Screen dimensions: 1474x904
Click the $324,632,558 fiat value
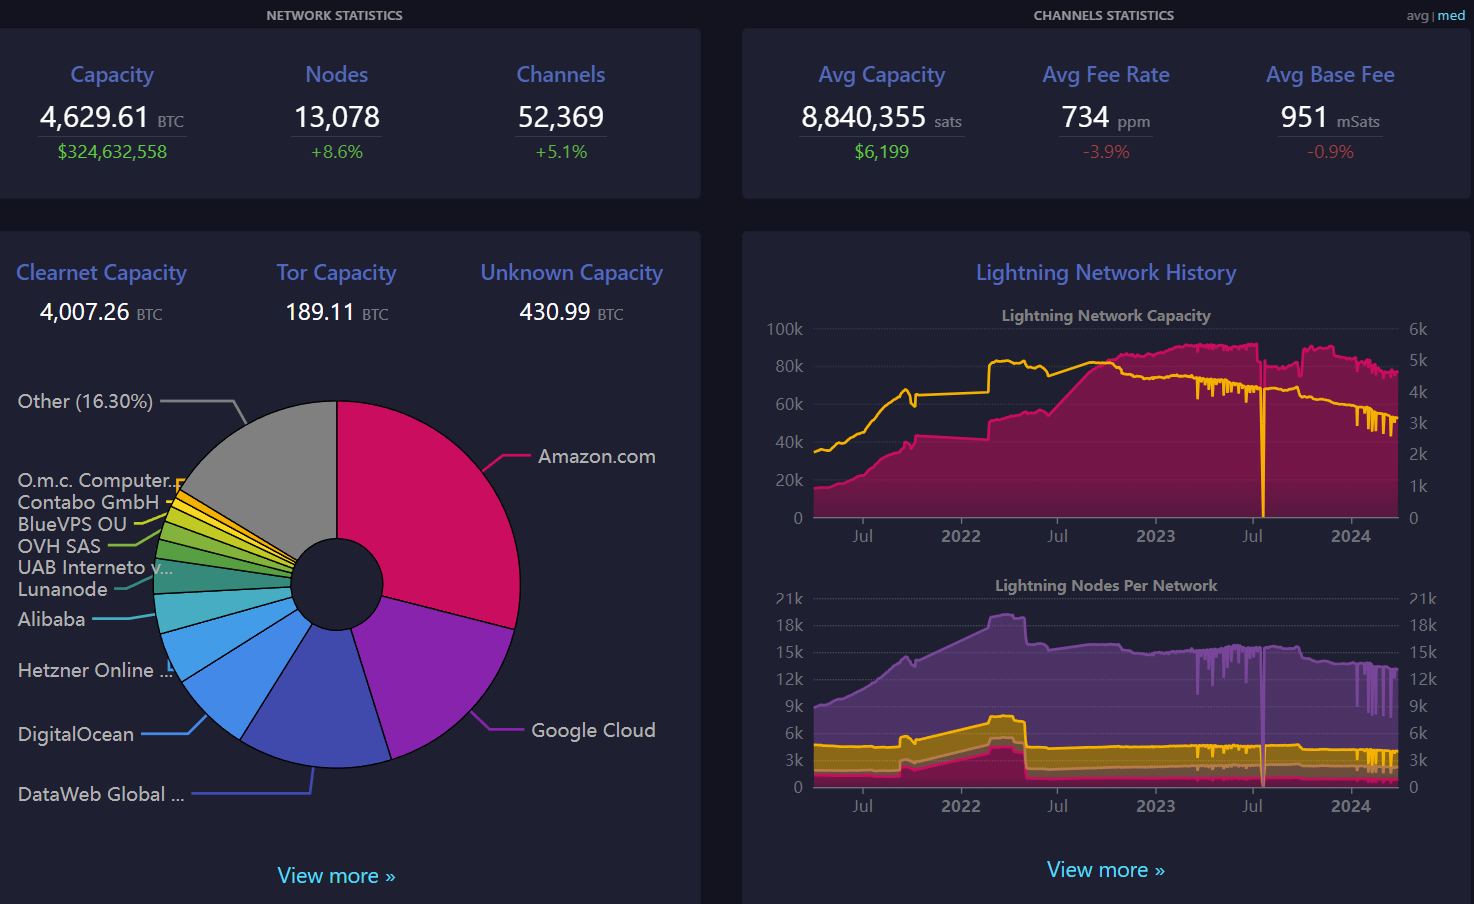112,152
